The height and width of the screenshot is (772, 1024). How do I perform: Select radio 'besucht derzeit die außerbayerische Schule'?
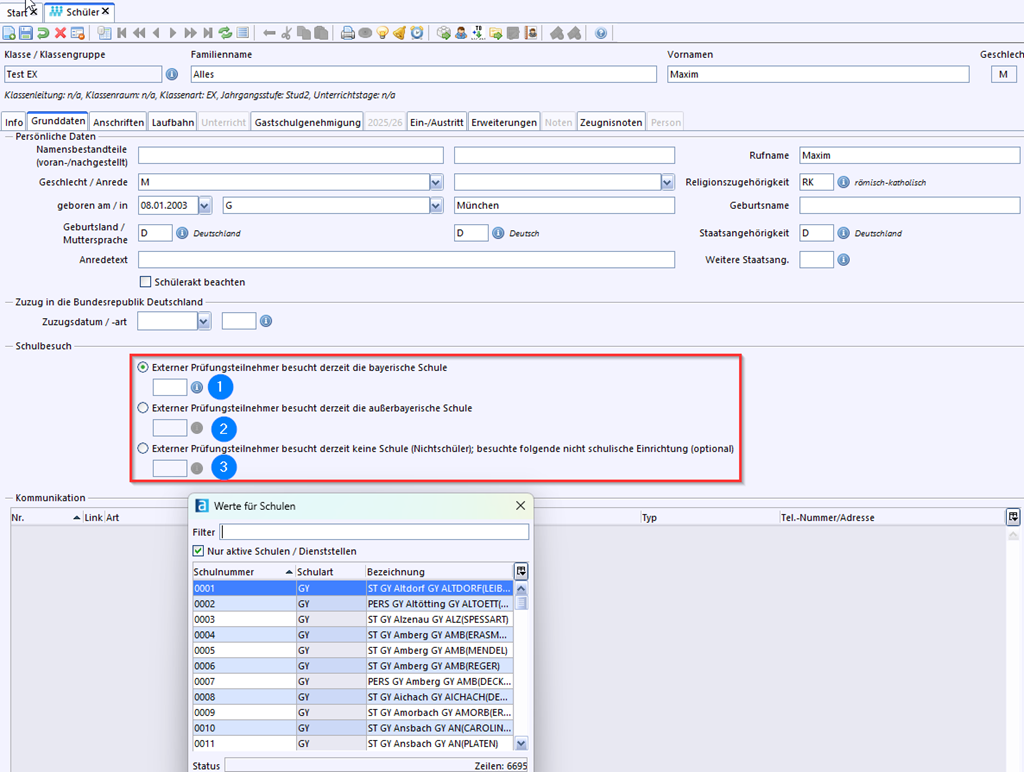(x=143, y=408)
